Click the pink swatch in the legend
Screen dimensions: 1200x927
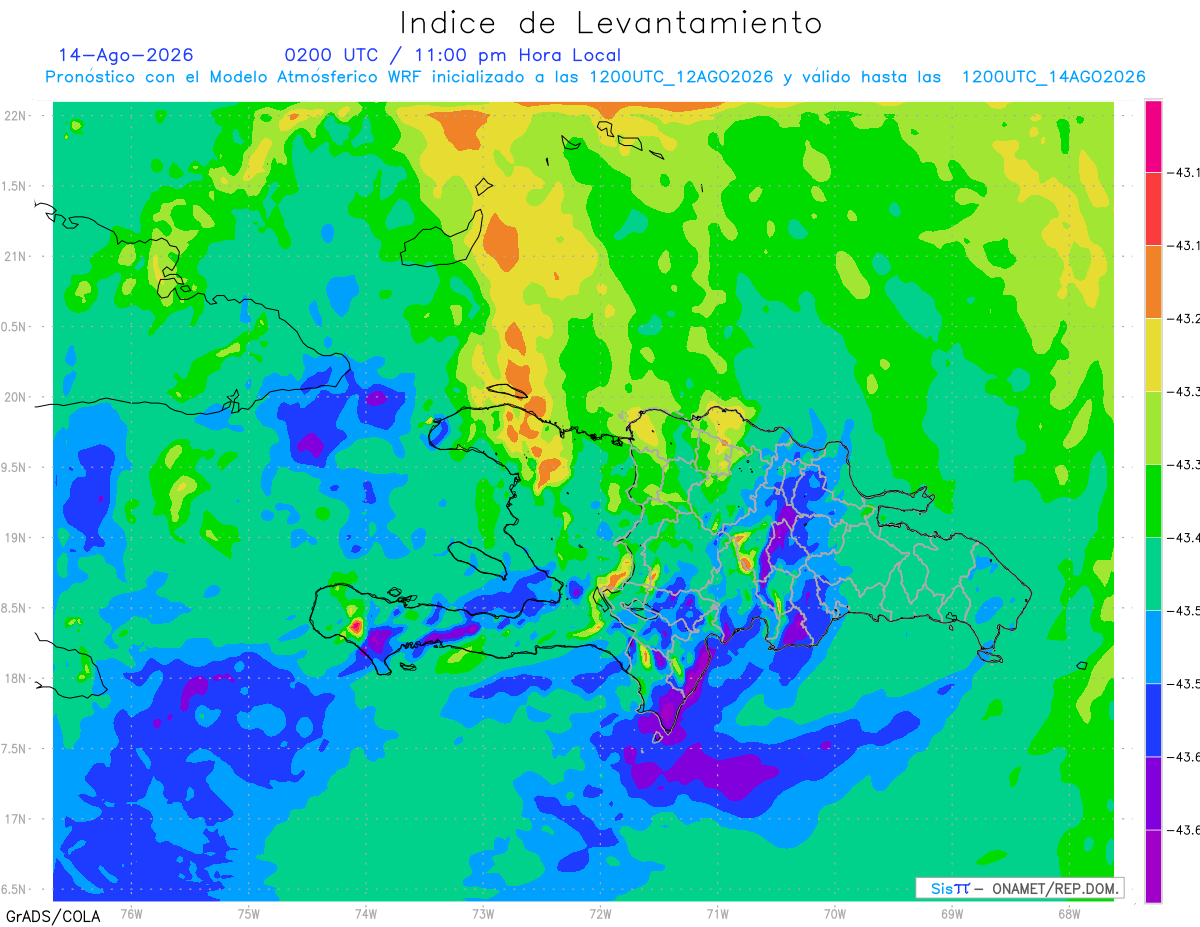click(1153, 136)
